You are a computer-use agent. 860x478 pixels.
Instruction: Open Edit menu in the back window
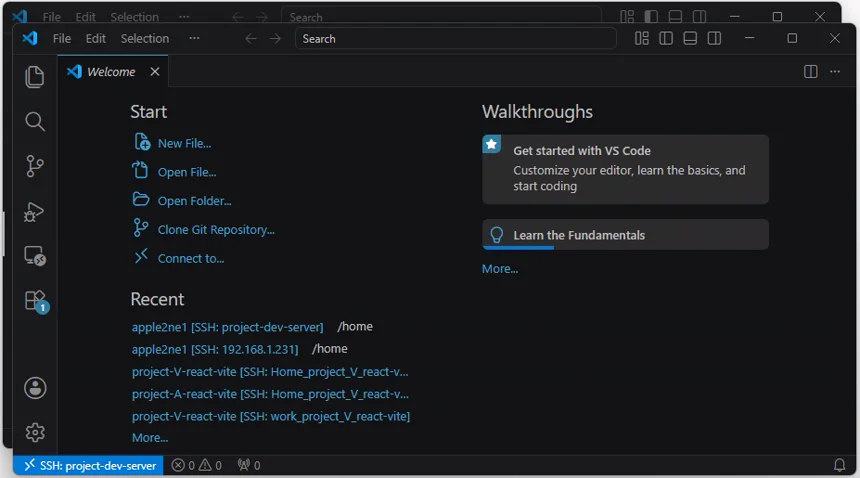click(x=86, y=17)
